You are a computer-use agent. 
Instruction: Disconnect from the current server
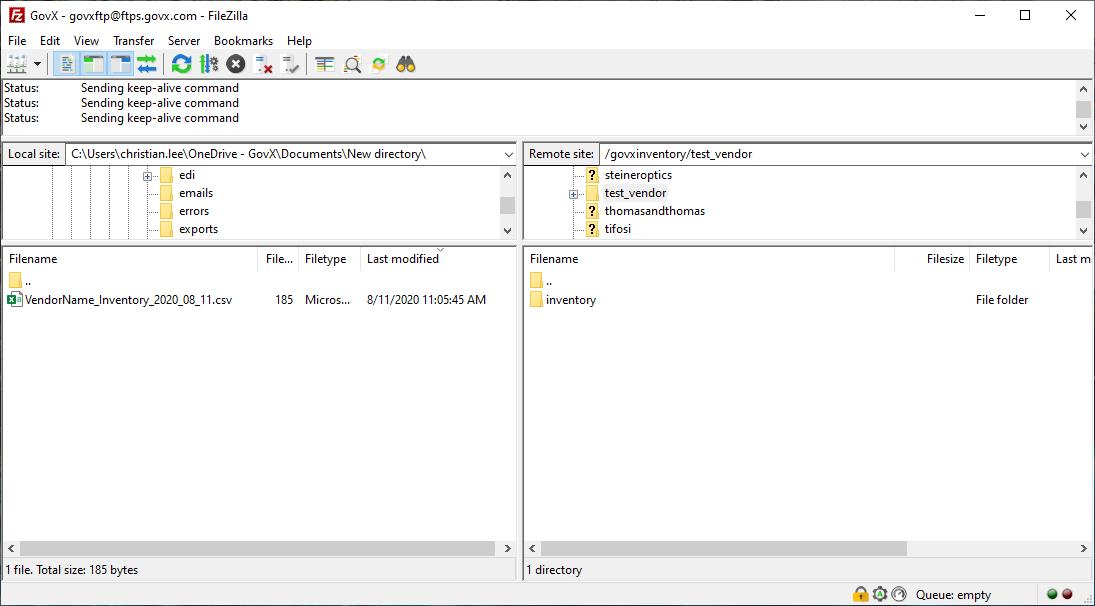tap(263, 65)
